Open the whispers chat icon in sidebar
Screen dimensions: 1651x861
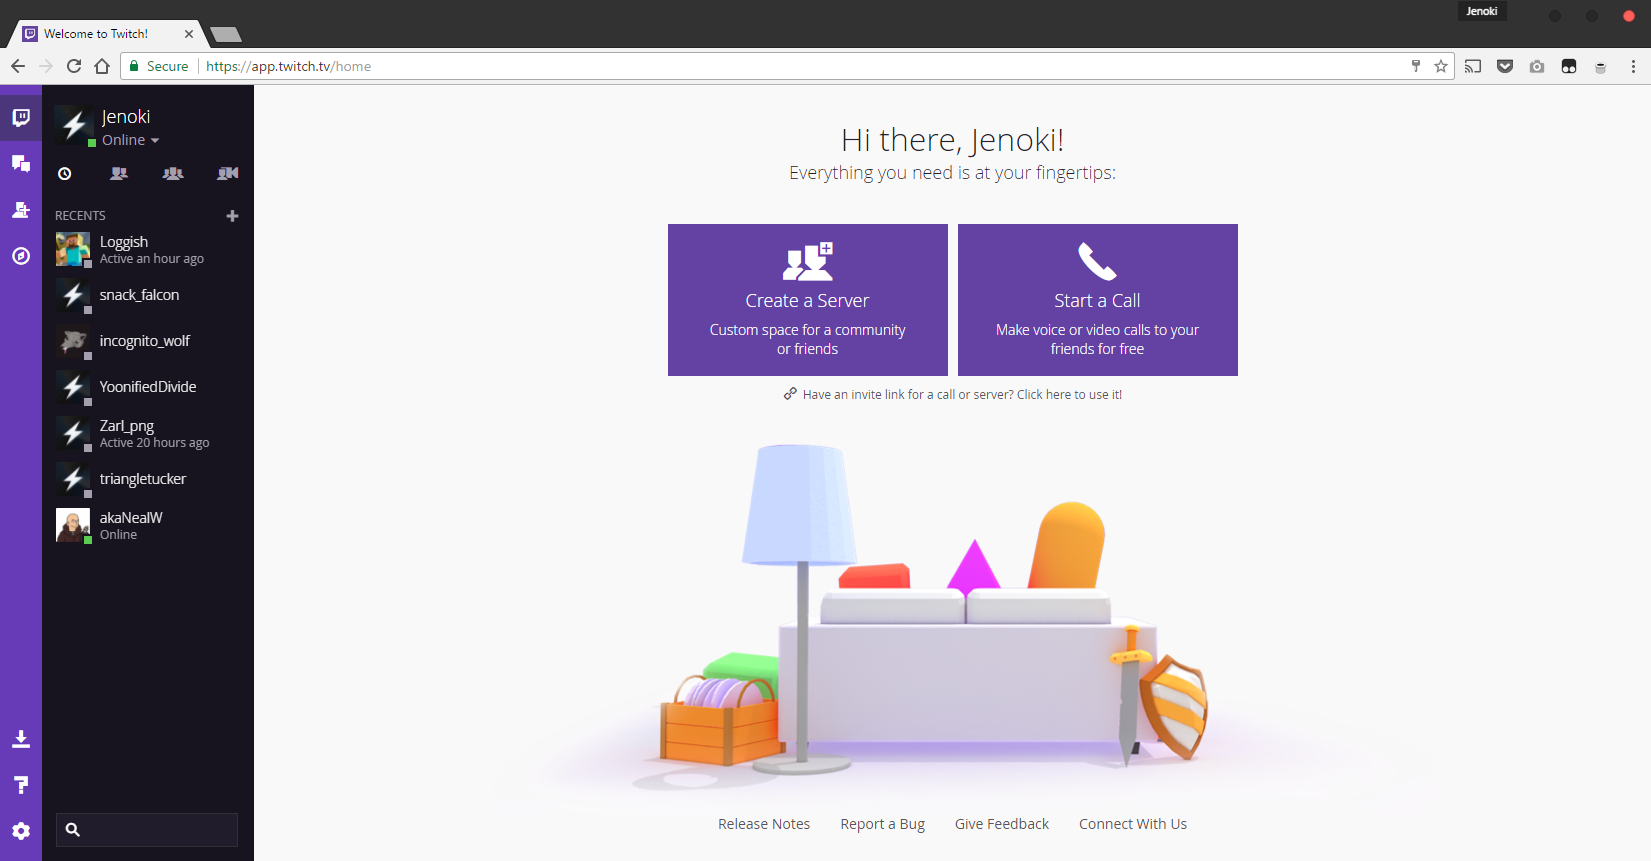[21, 163]
